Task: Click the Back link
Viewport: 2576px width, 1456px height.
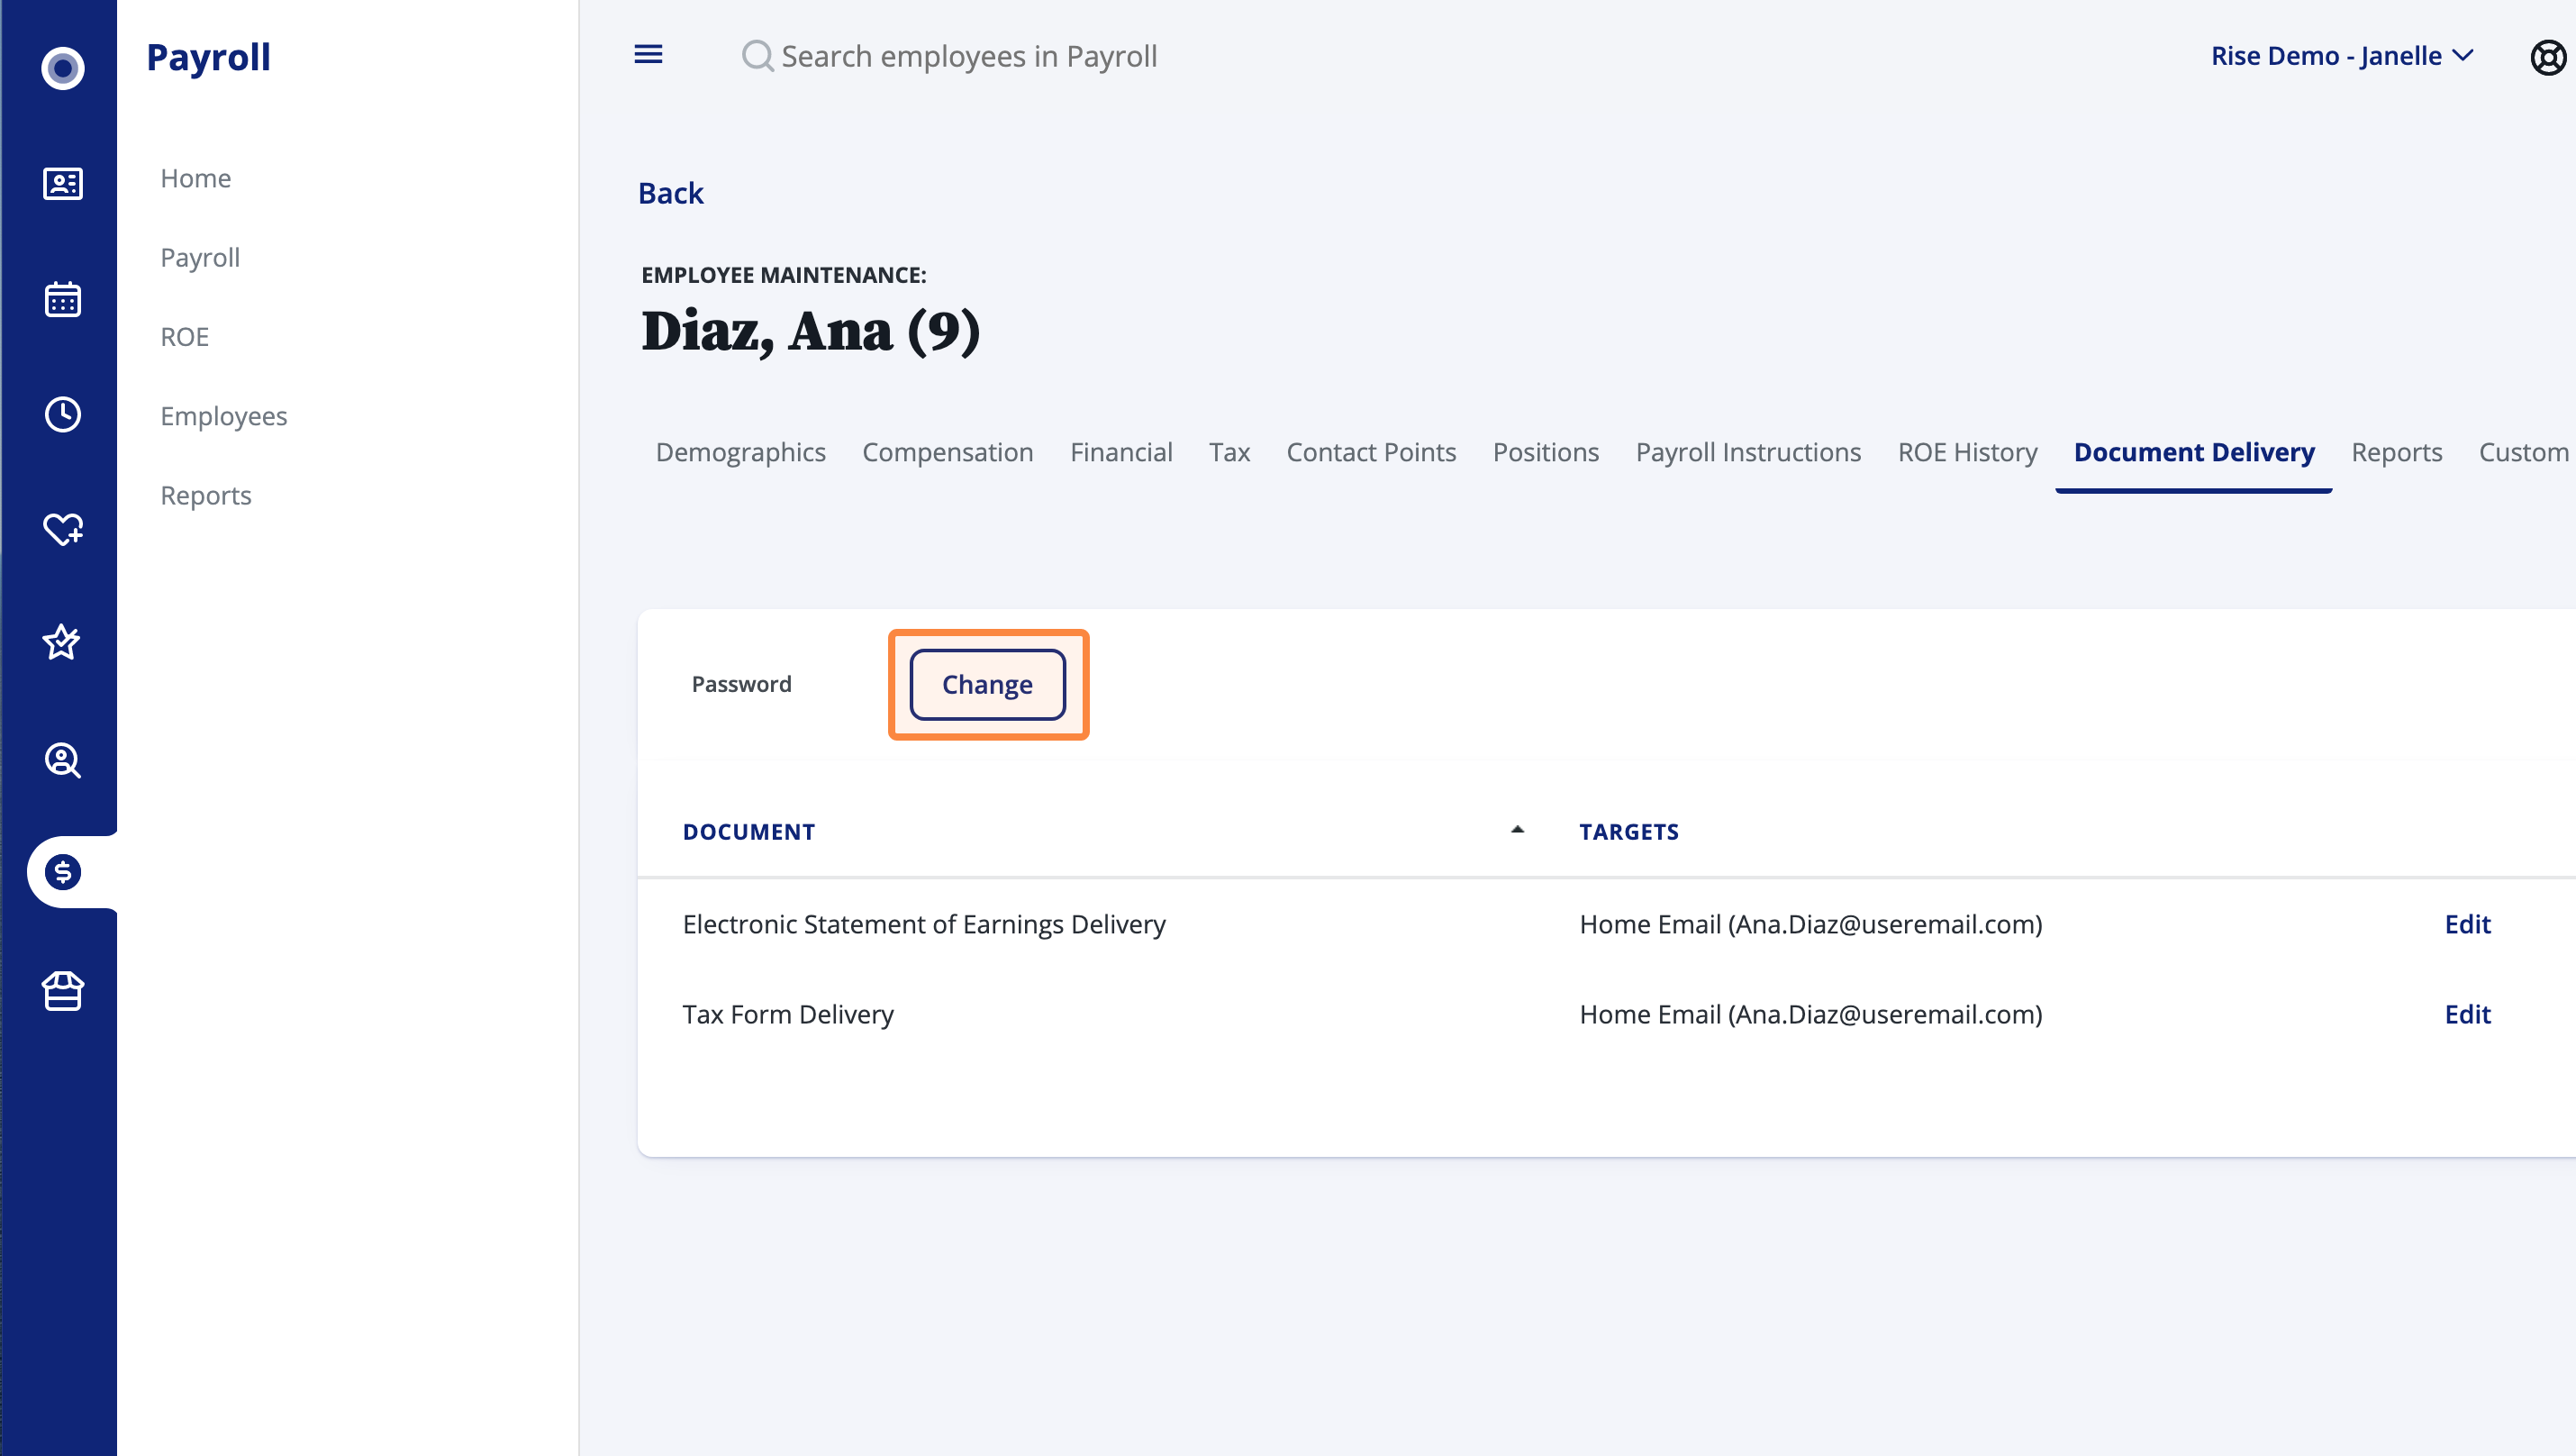Action: click(x=670, y=192)
